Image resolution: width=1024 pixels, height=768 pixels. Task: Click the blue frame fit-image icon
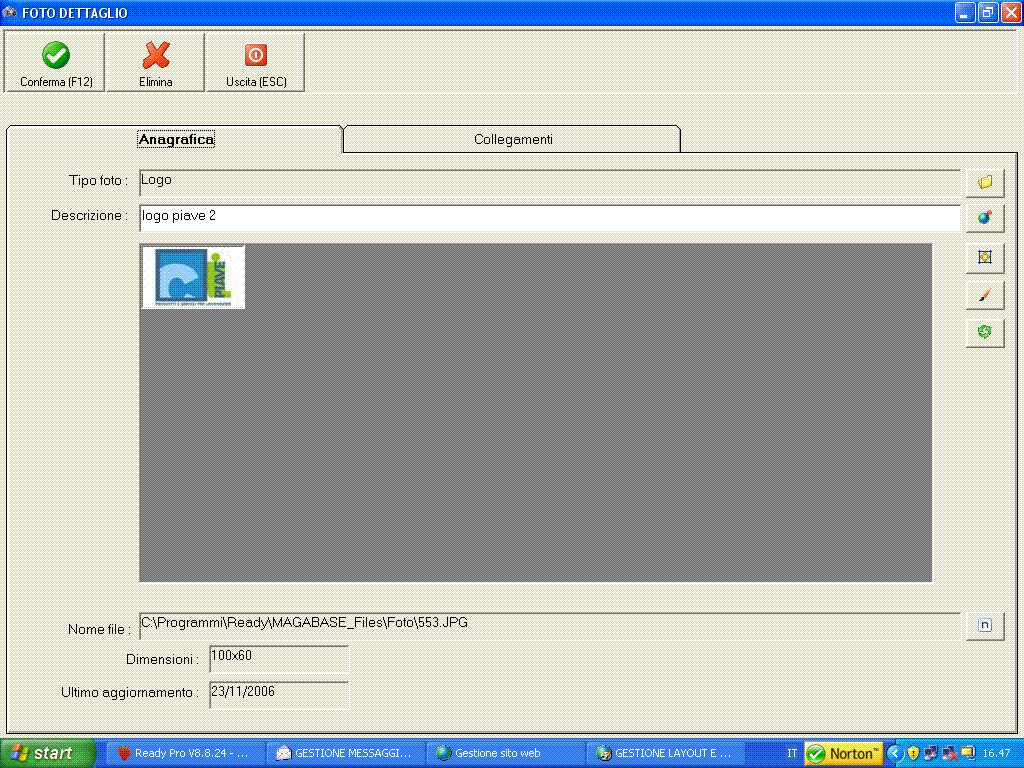point(985,257)
